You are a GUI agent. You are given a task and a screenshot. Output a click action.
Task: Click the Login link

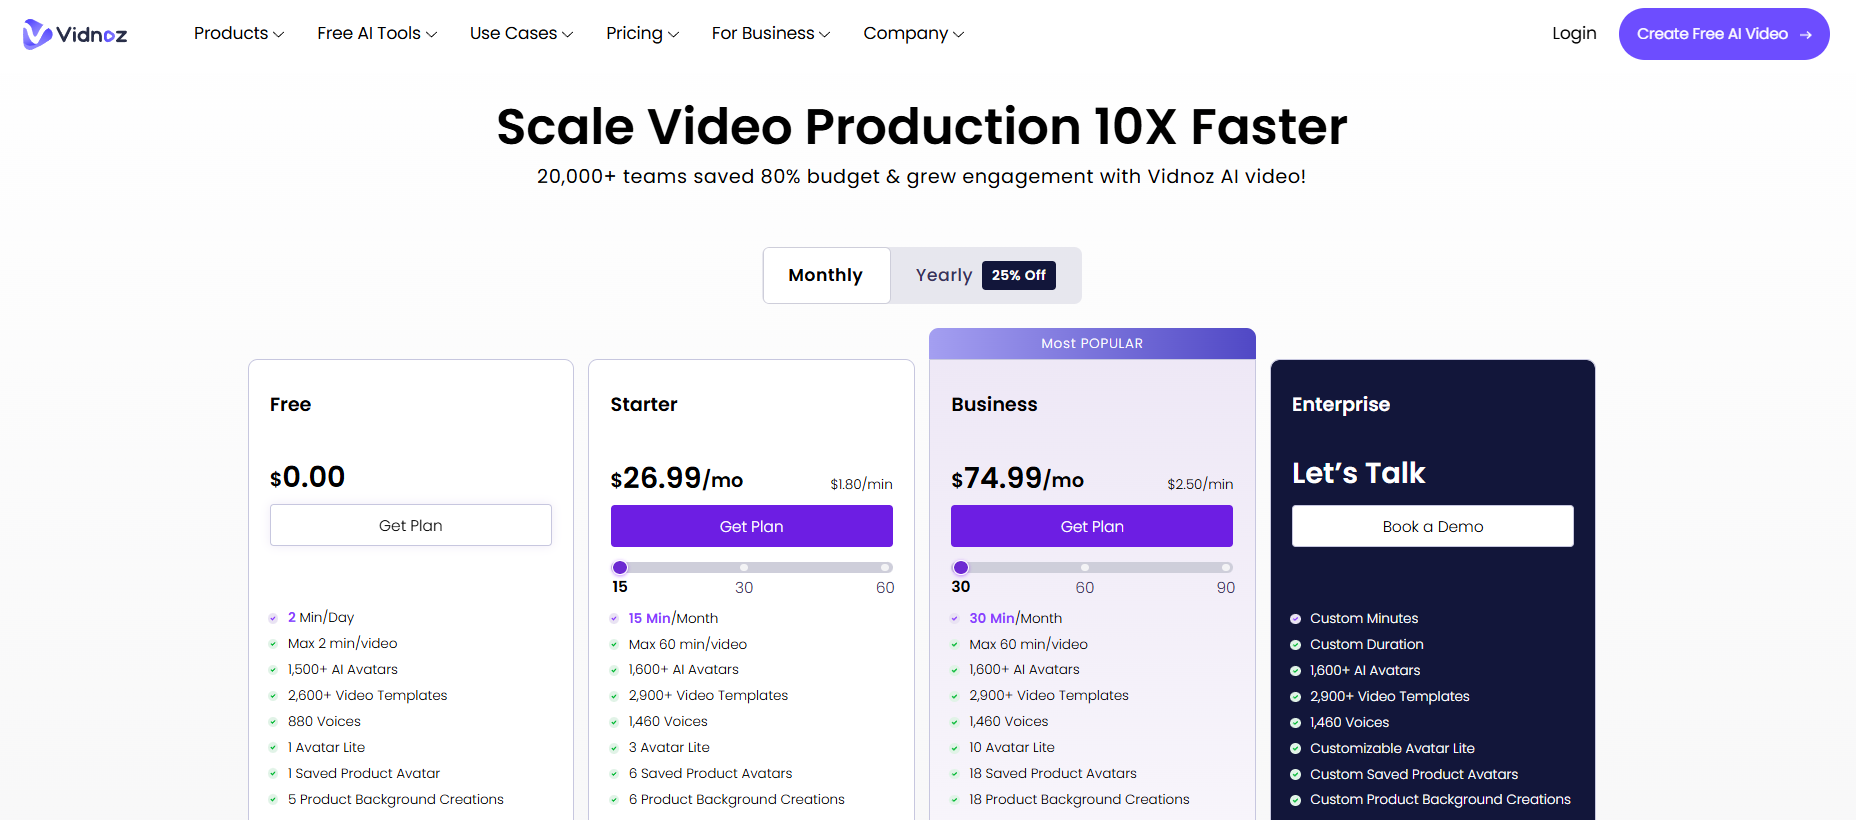tap(1574, 33)
